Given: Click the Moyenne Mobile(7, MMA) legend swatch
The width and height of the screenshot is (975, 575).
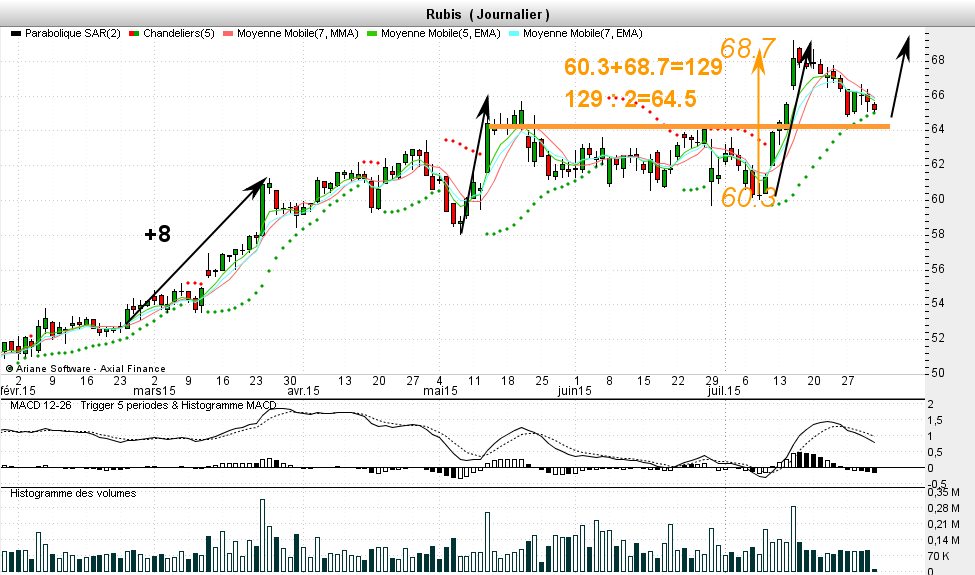Looking at the screenshot, I should pyautogui.click(x=228, y=34).
